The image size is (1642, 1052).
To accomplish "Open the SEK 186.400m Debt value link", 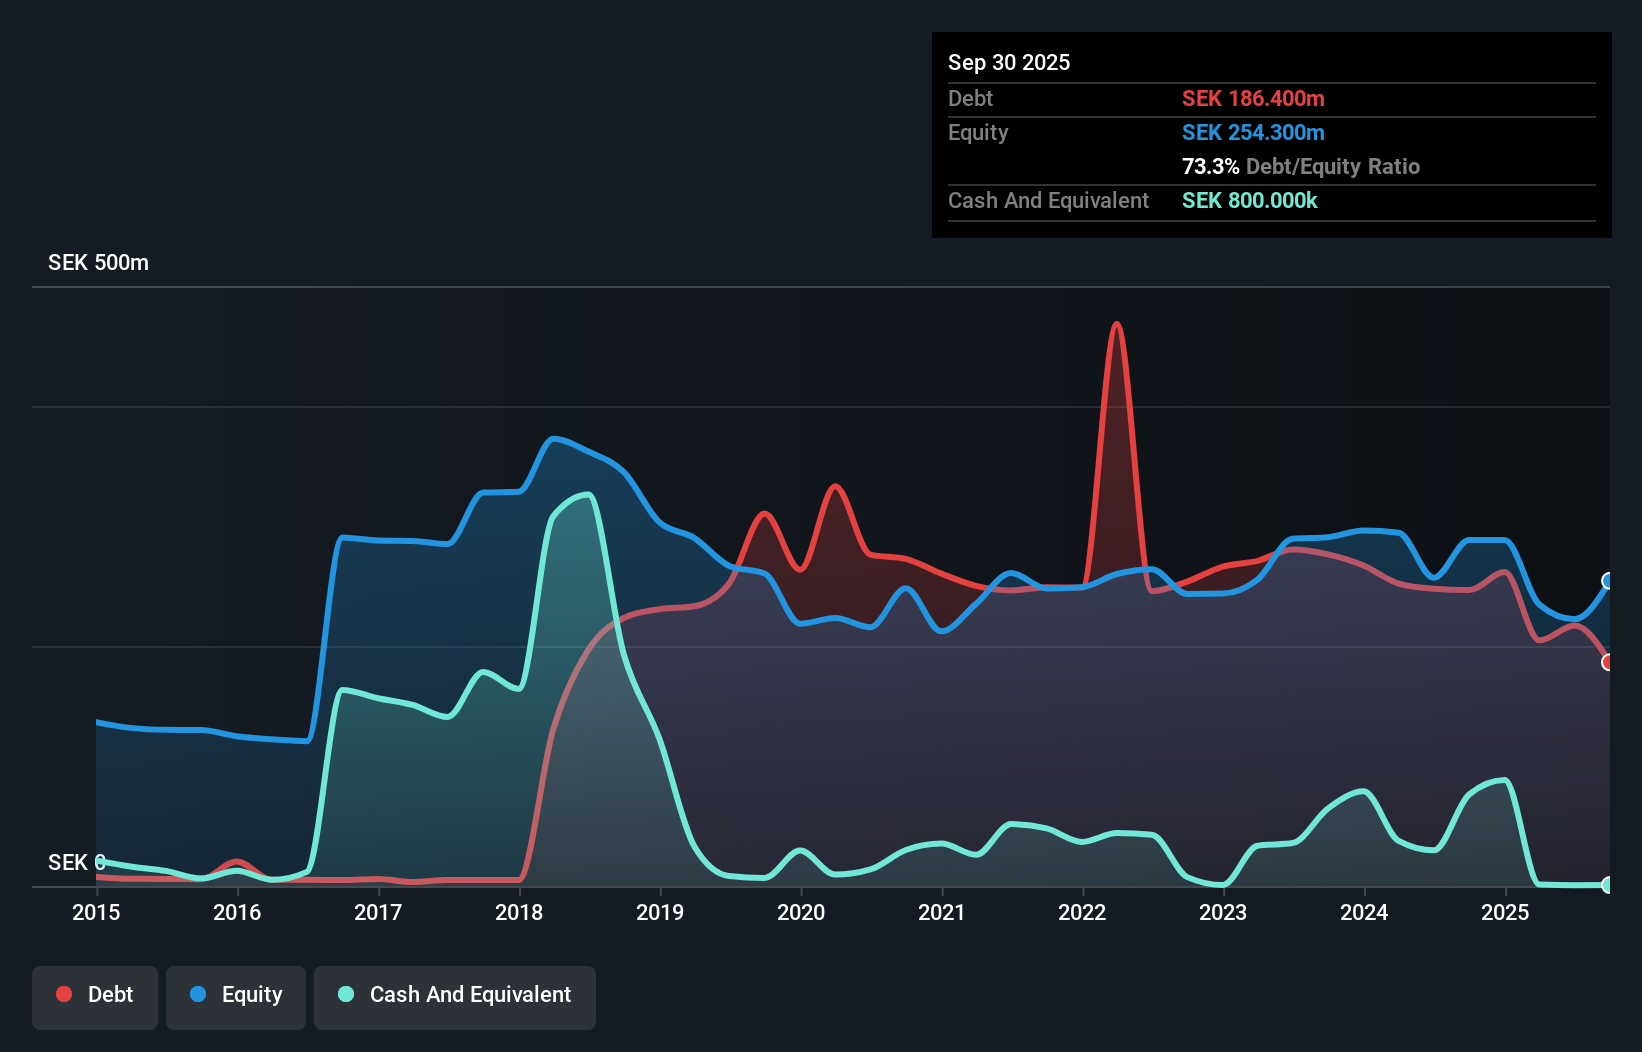I will coord(1253,98).
